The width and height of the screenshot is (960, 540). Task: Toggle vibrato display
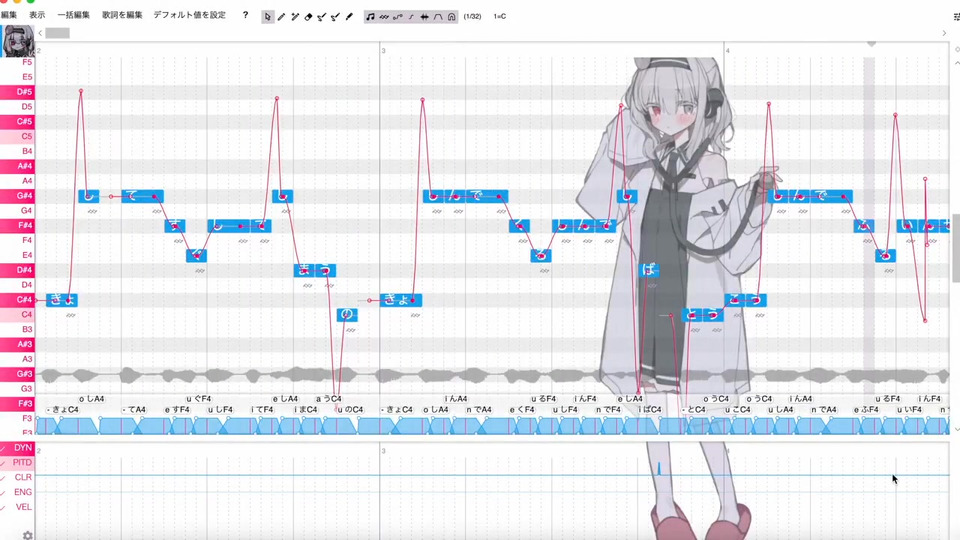[x=384, y=17]
